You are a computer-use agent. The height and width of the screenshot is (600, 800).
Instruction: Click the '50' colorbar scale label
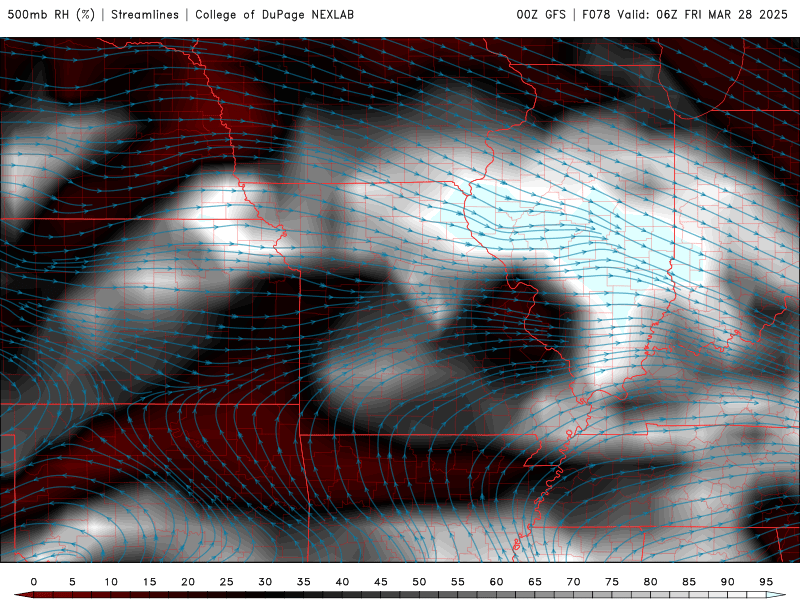tap(419, 582)
